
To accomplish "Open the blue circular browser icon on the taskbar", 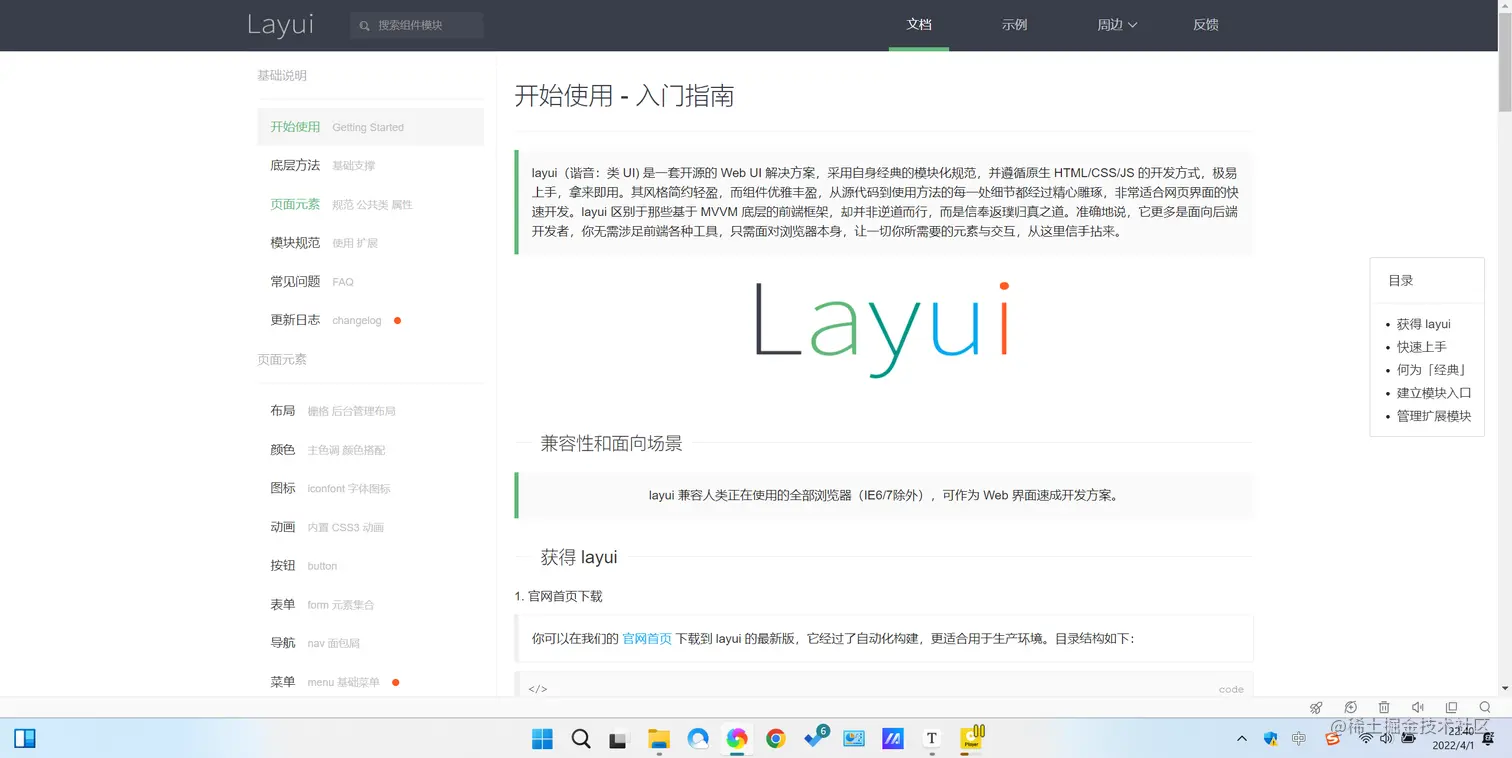I will pyautogui.click(x=698, y=739).
